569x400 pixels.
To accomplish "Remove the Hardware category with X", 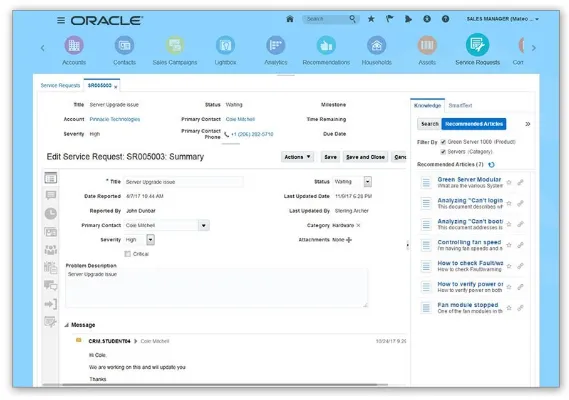I will [359, 225].
